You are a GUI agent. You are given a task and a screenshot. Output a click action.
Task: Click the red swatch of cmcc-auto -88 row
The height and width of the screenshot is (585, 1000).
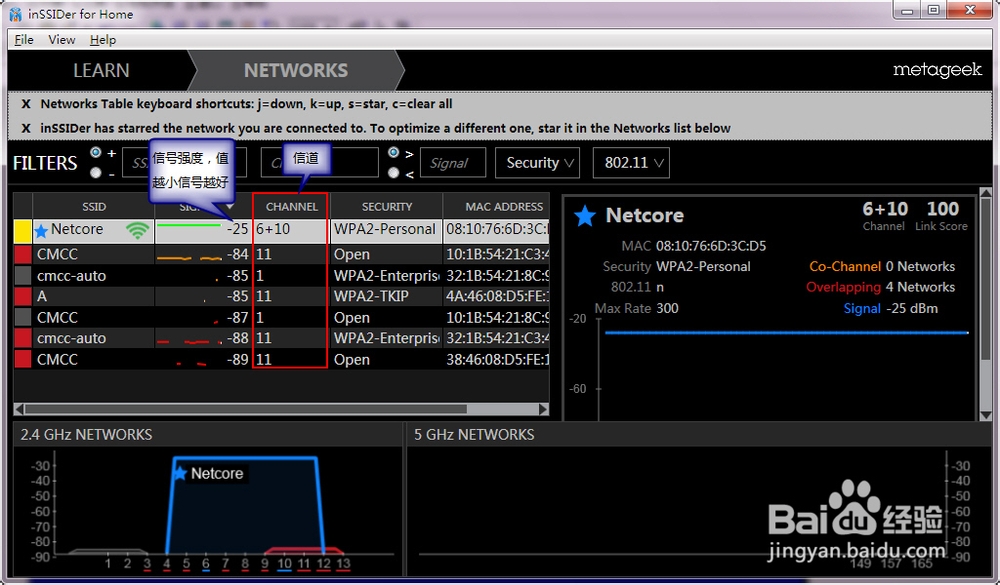tap(23, 339)
